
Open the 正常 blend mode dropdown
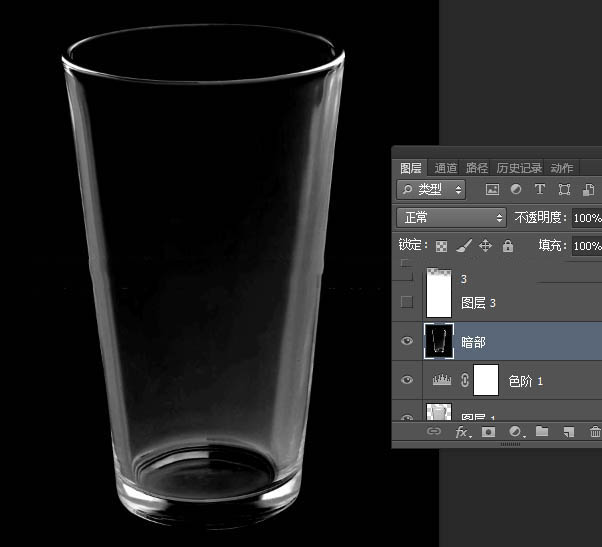(452, 218)
